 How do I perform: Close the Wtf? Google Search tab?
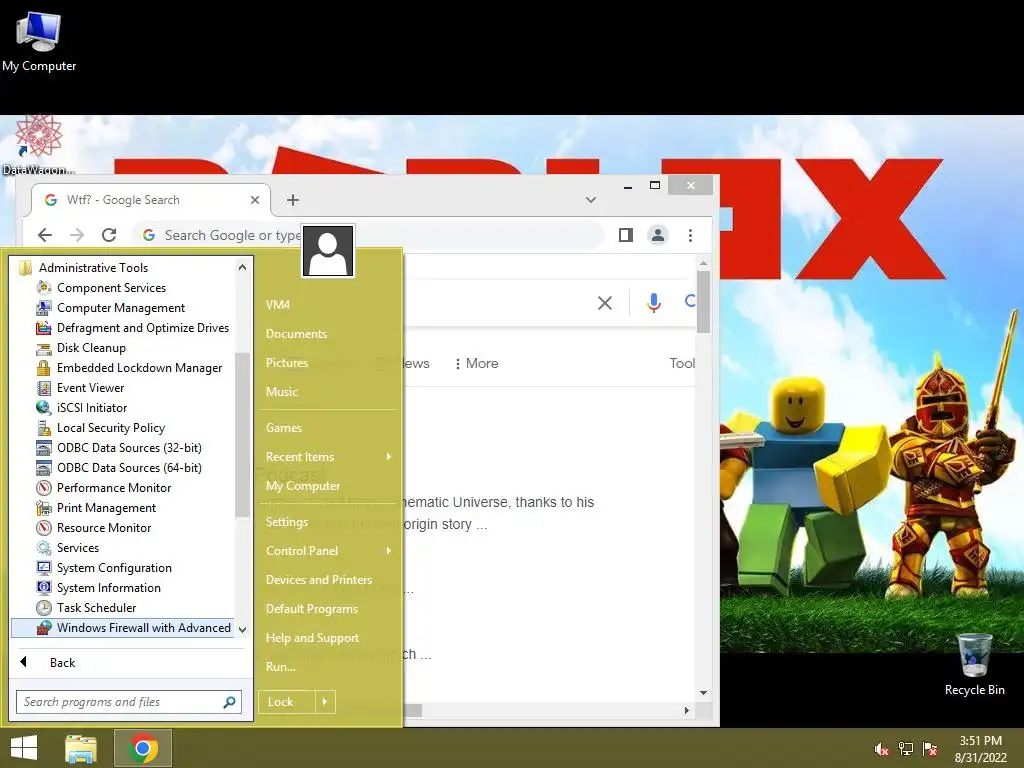[x=255, y=200]
